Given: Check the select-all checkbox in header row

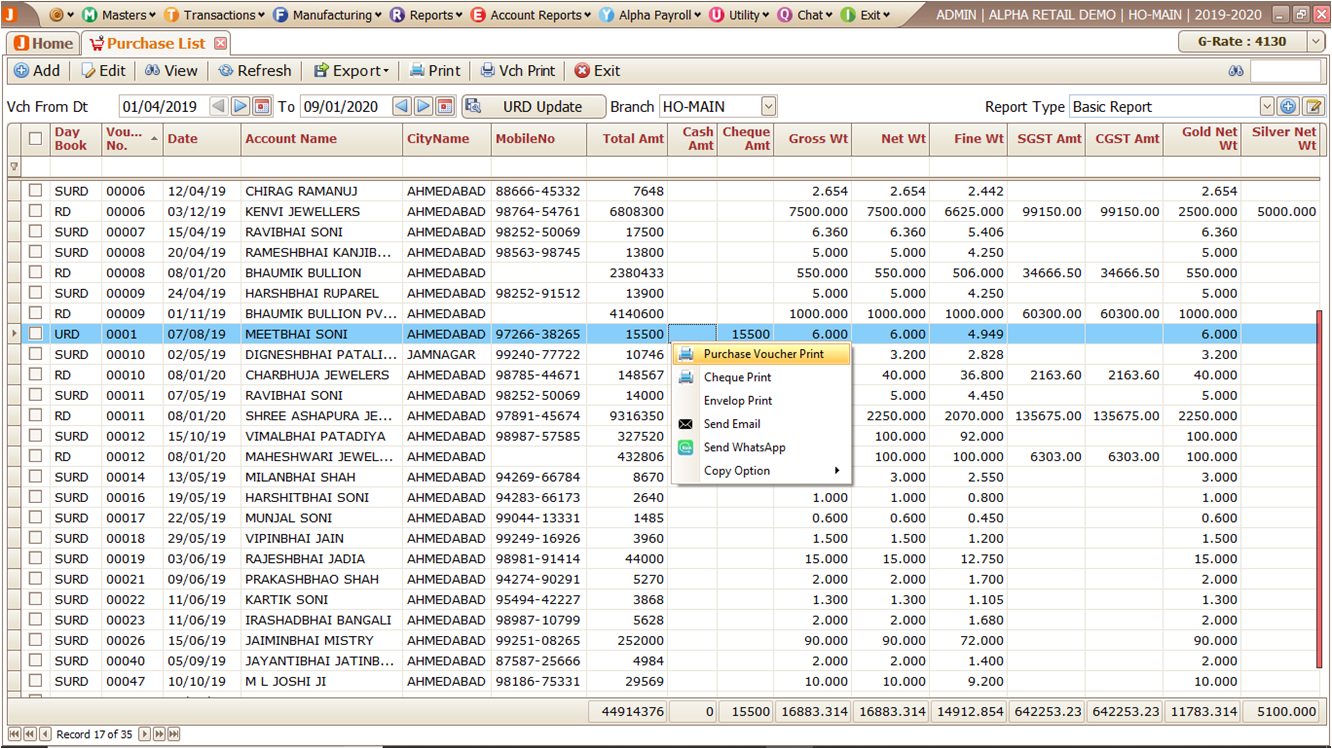Looking at the screenshot, I should [x=36, y=139].
